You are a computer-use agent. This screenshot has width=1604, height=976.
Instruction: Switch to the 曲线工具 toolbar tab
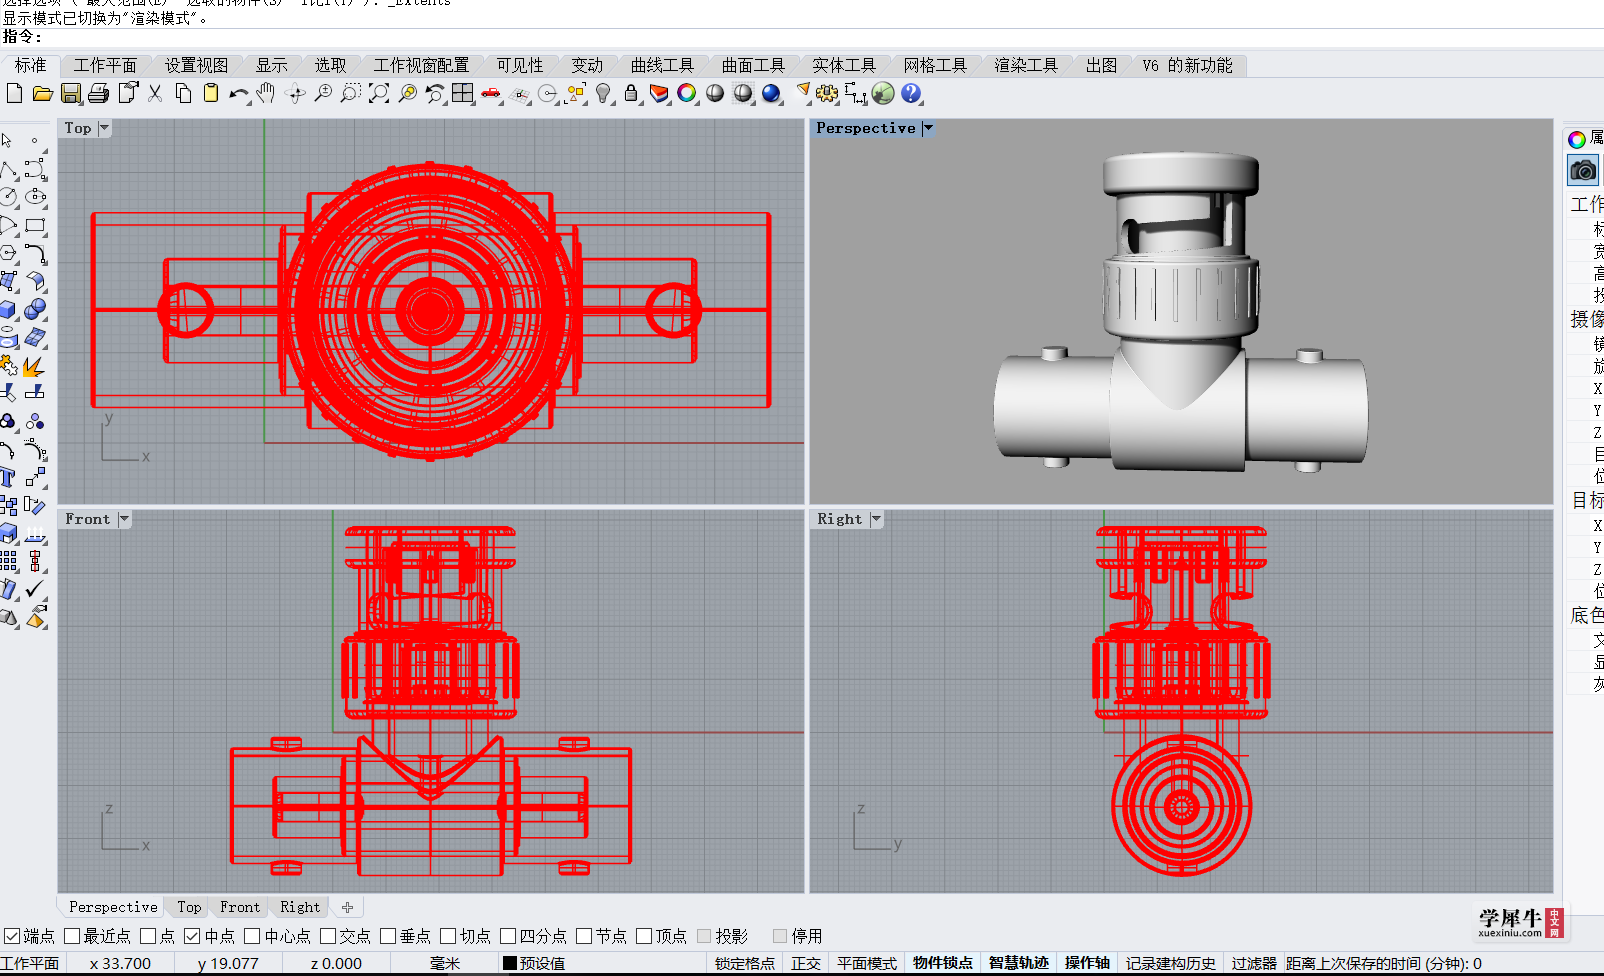[662, 65]
